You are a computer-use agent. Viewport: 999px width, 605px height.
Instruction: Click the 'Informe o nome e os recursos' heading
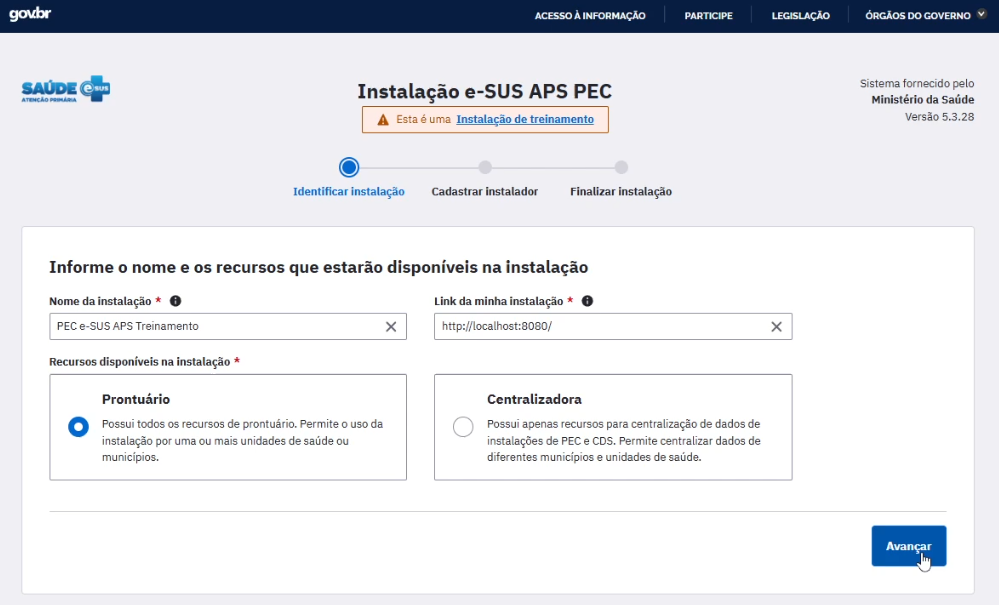(x=319, y=267)
